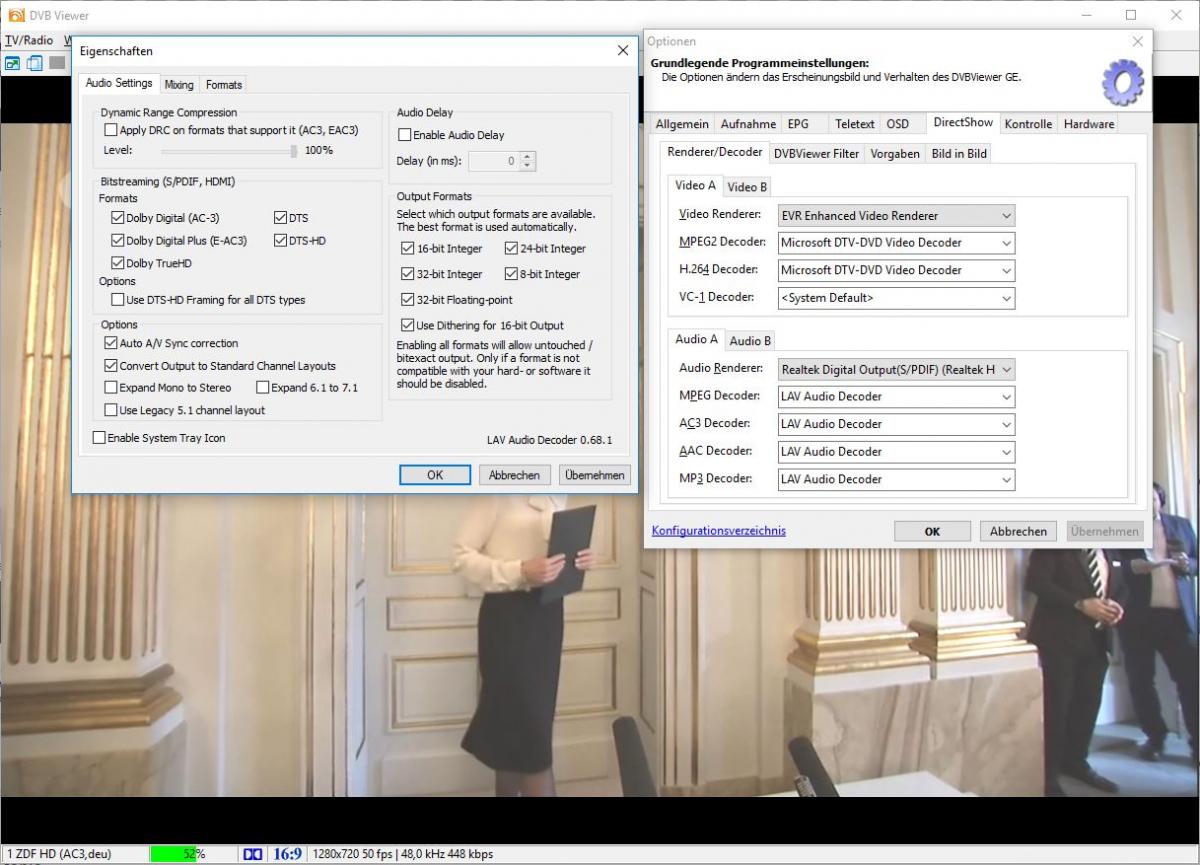
Task: Click the DVB Viewer app icon in title bar
Action: tap(14, 15)
